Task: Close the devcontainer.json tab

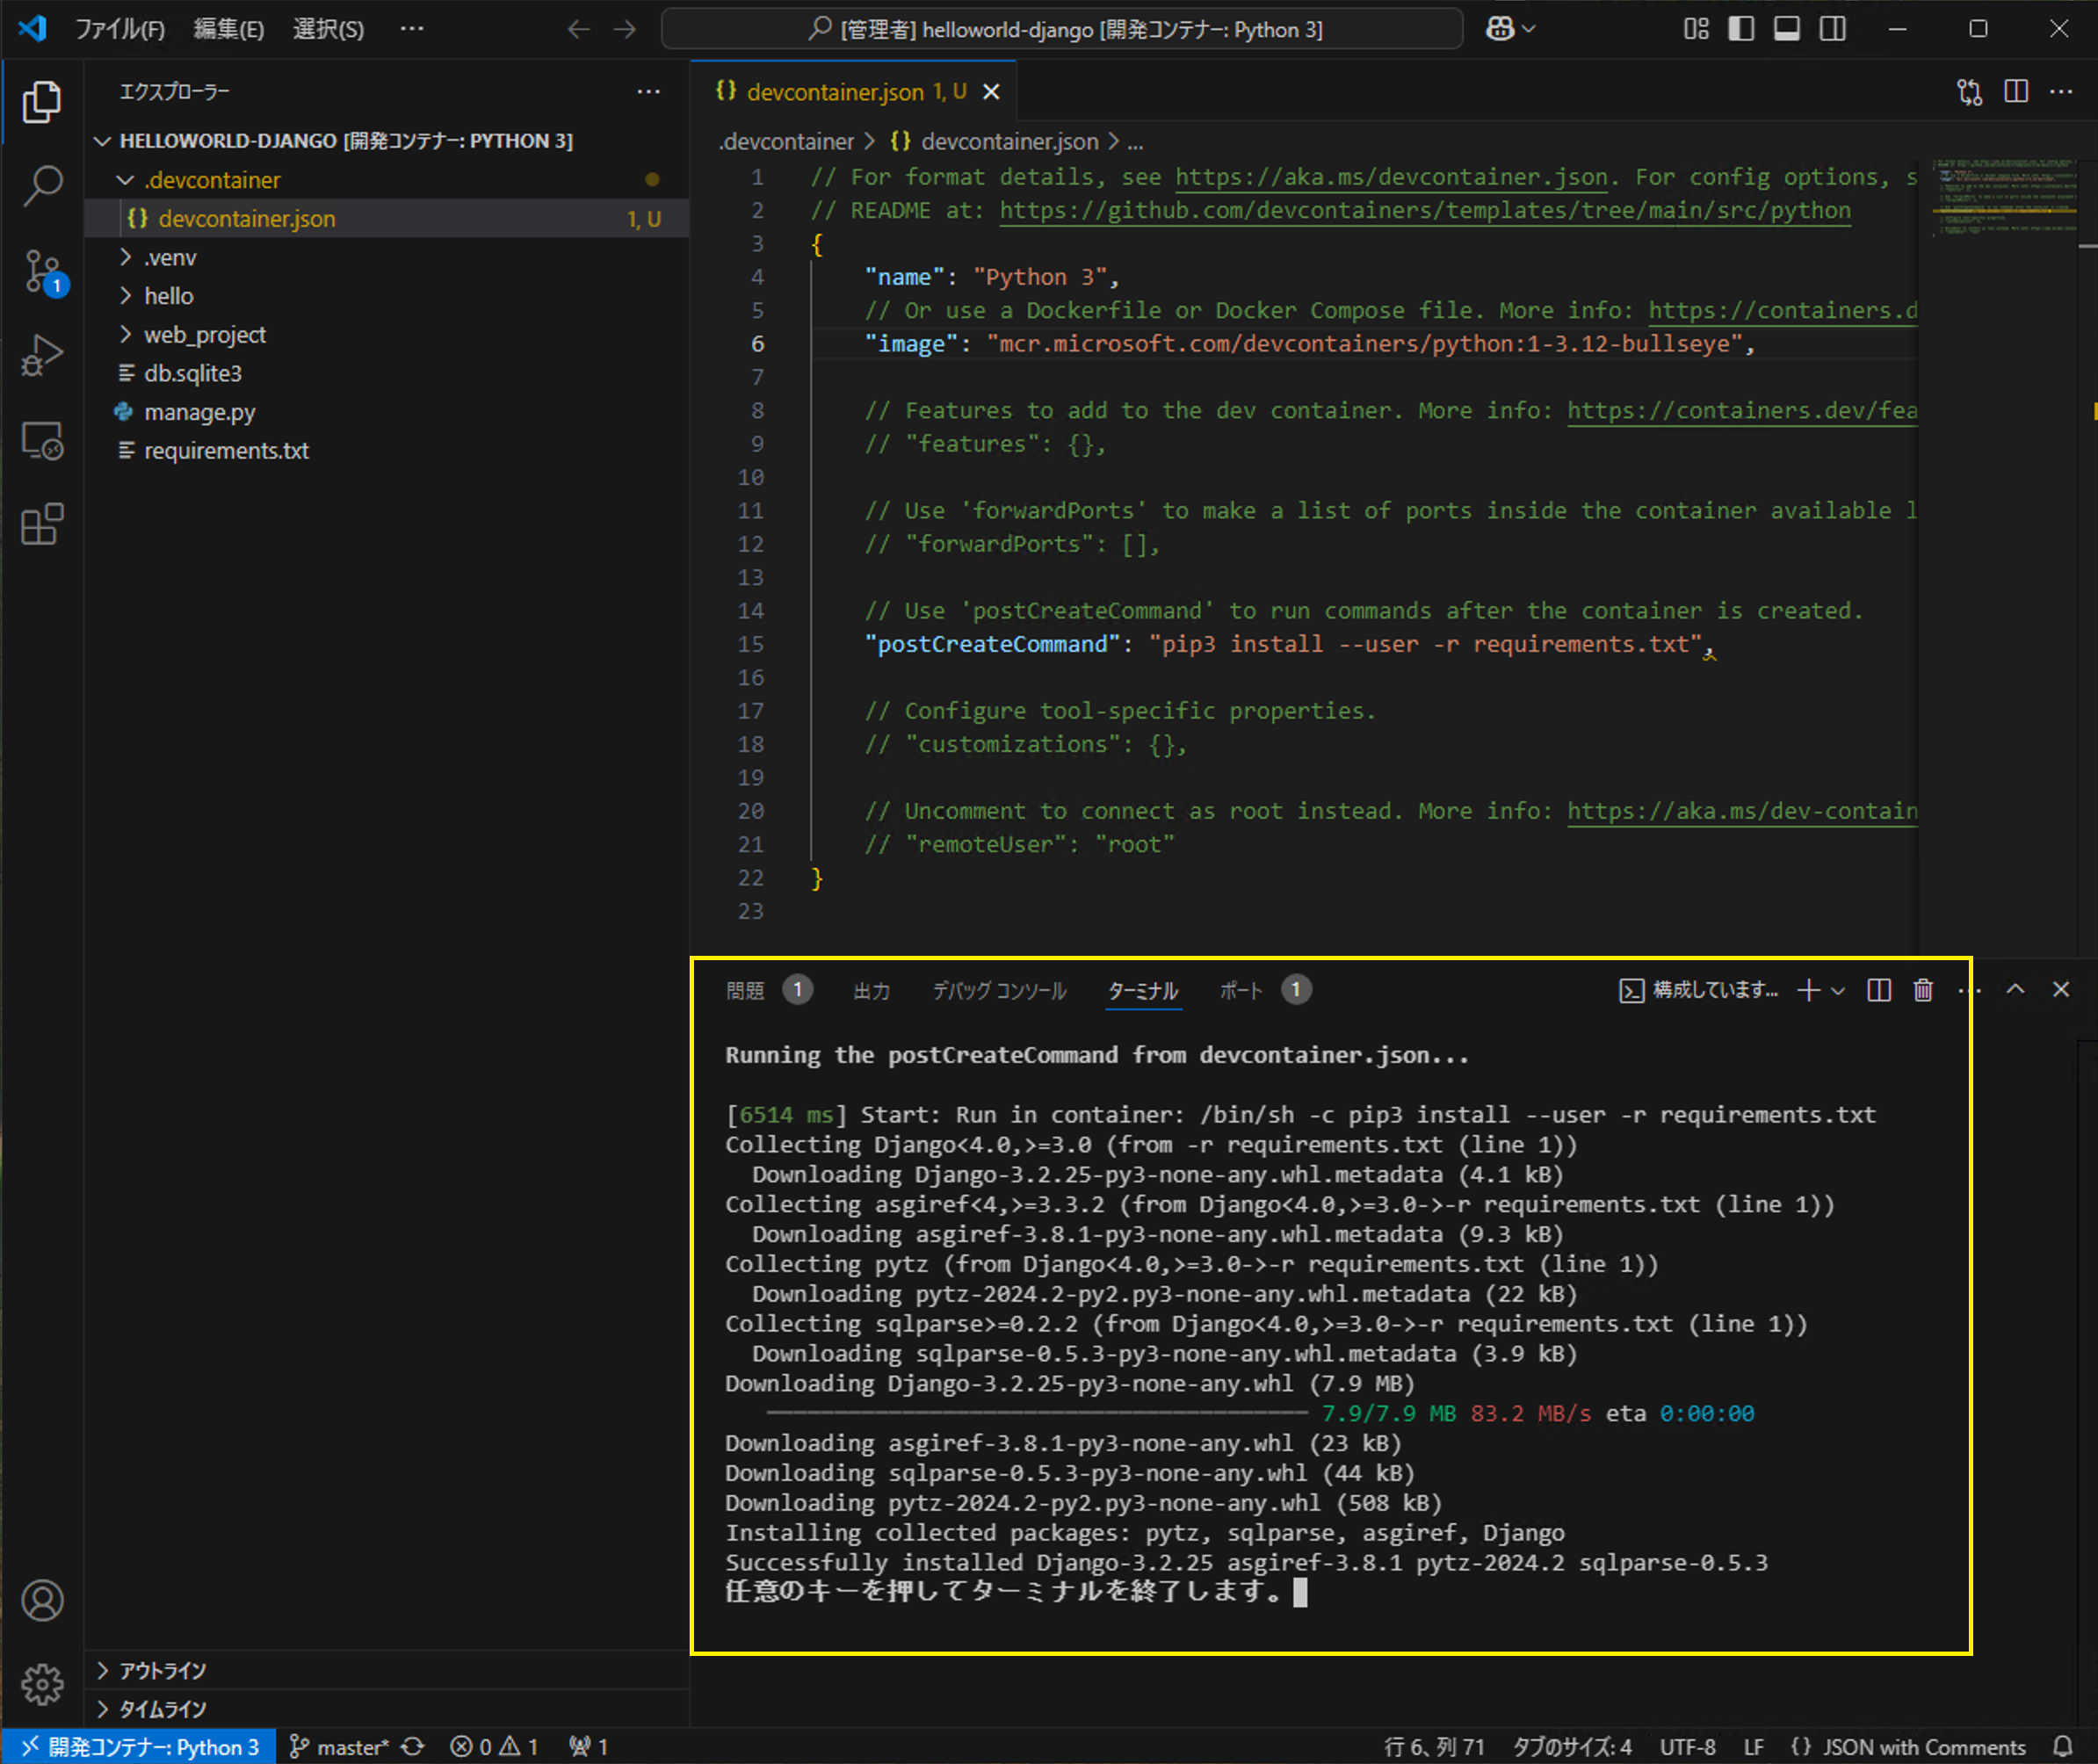Action: point(991,92)
